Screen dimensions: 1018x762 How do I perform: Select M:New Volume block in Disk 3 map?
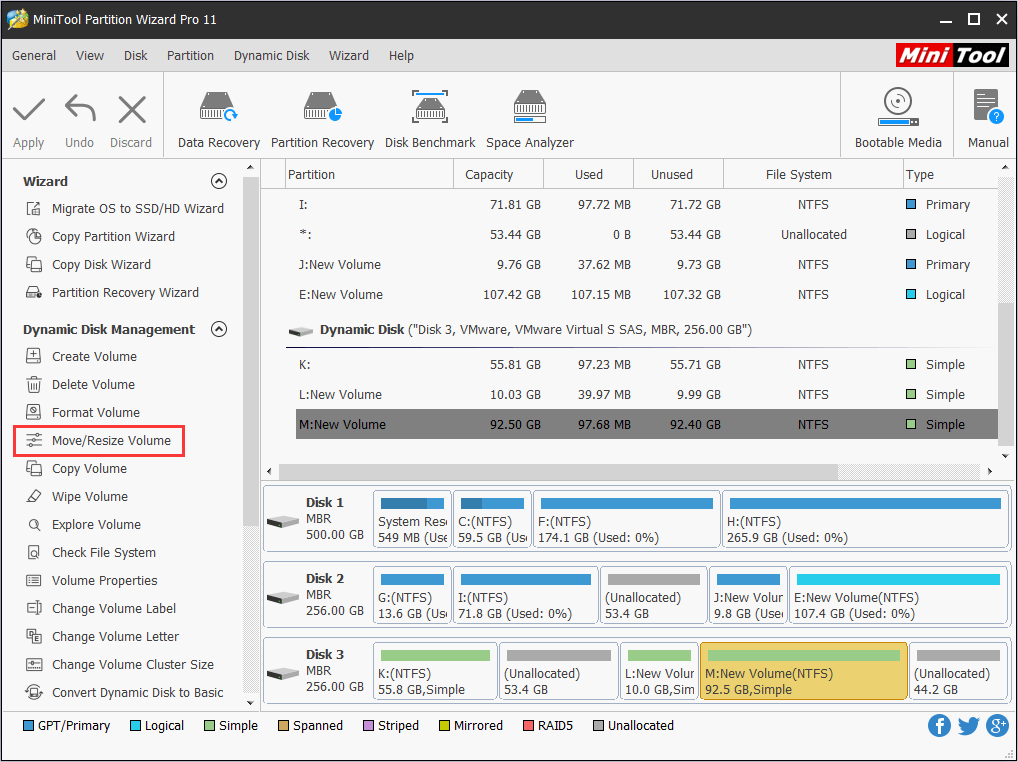[803, 671]
